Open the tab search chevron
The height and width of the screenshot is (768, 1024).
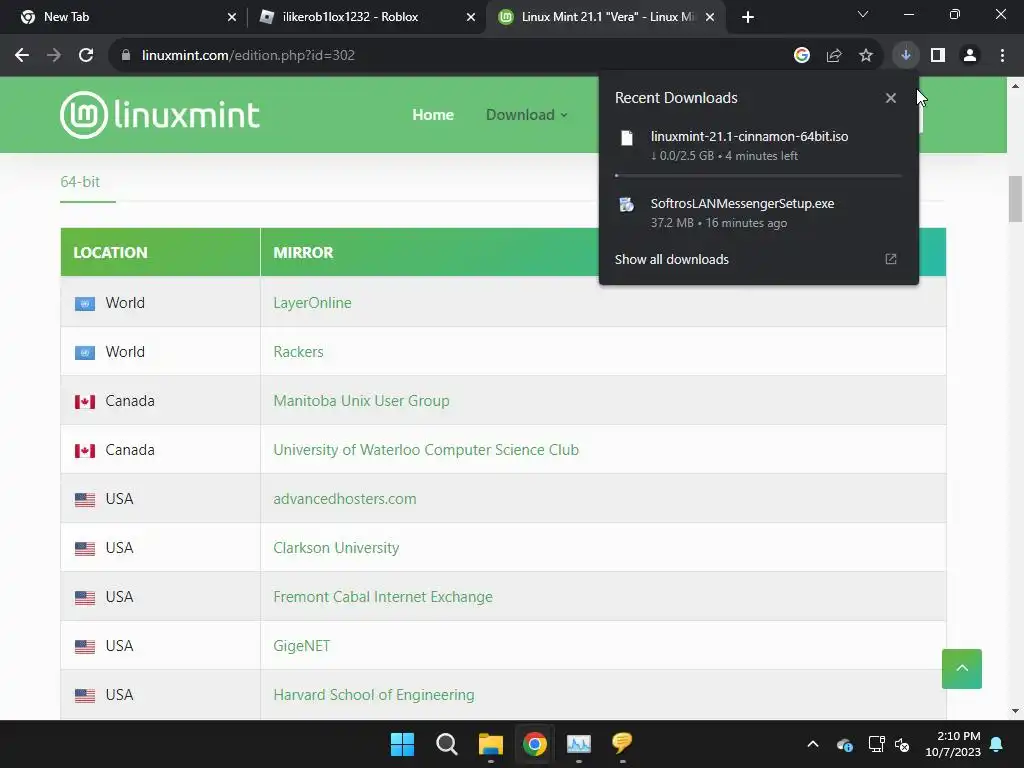(863, 14)
